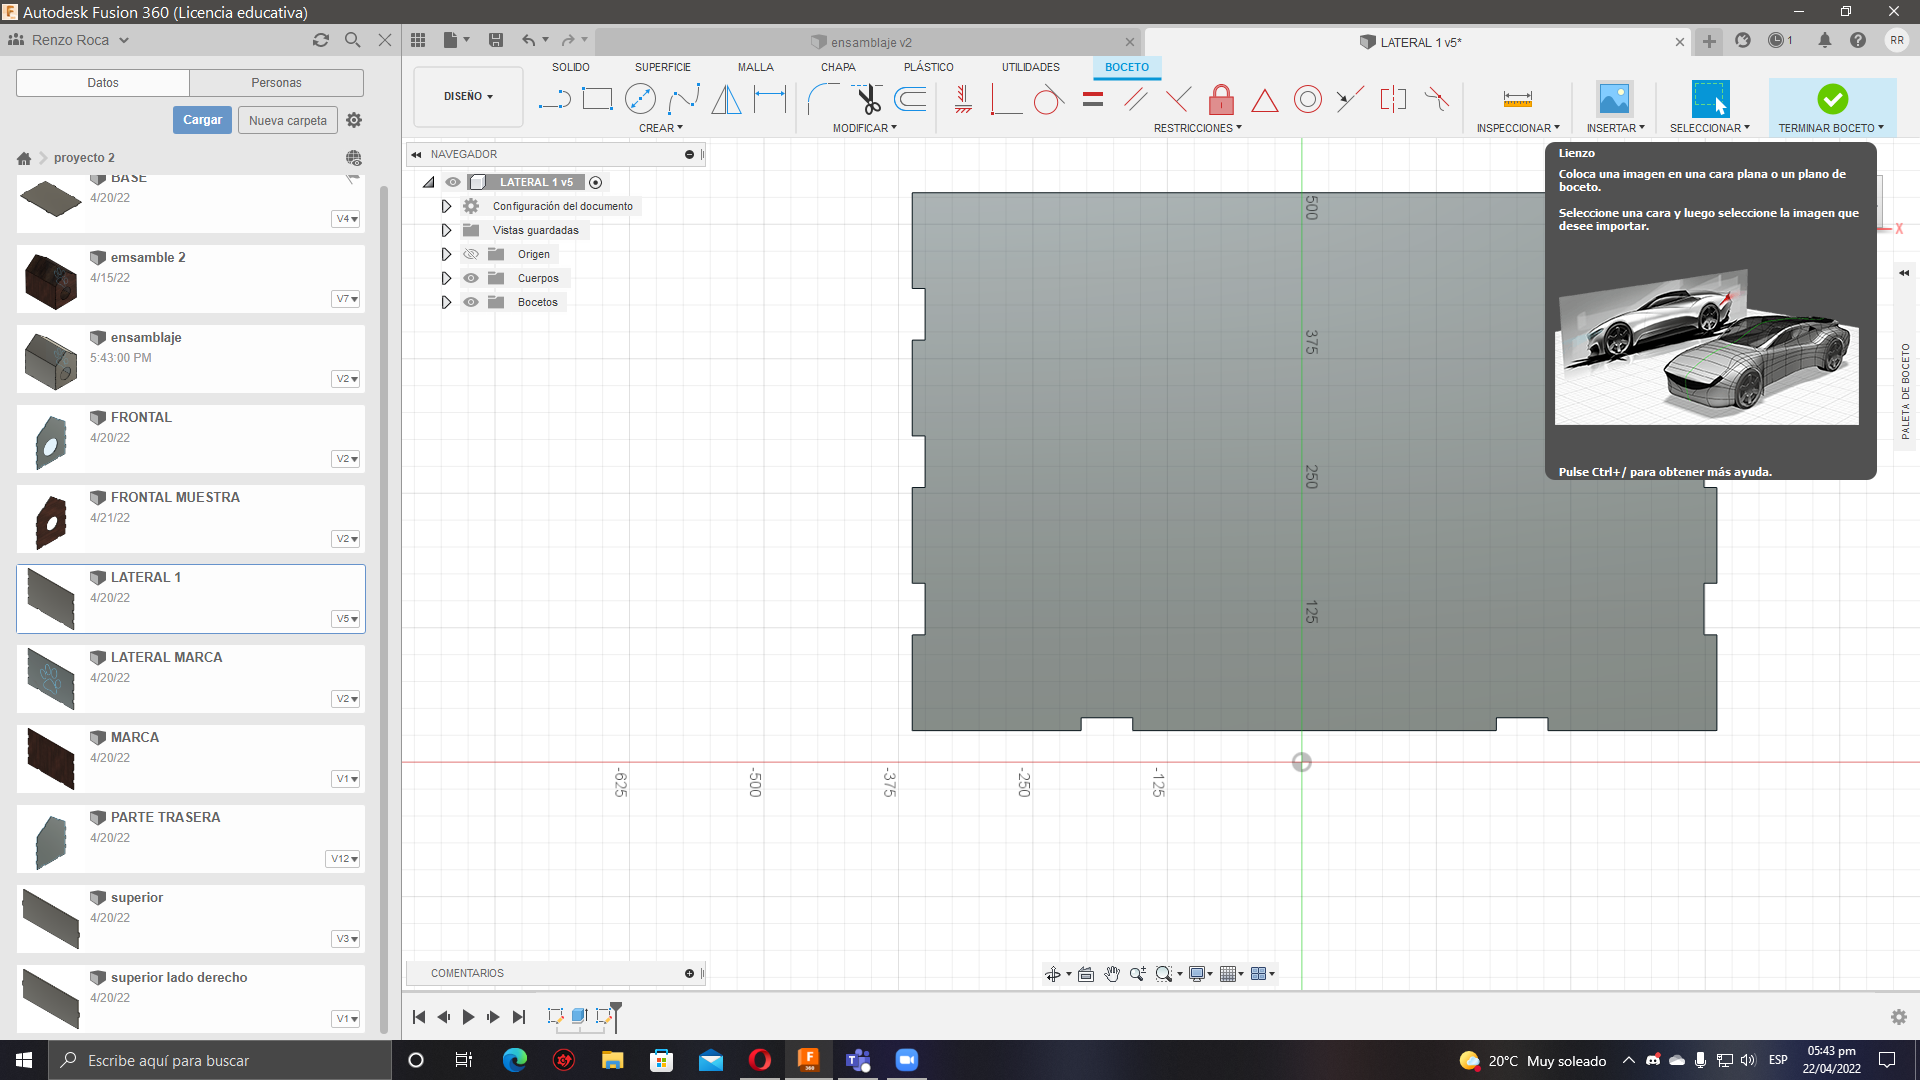The width and height of the screenshot is (1920, 1080).
Task: Open FRONTAL MUESTRA thumbnail in data panel
Action: click(51, 520)
